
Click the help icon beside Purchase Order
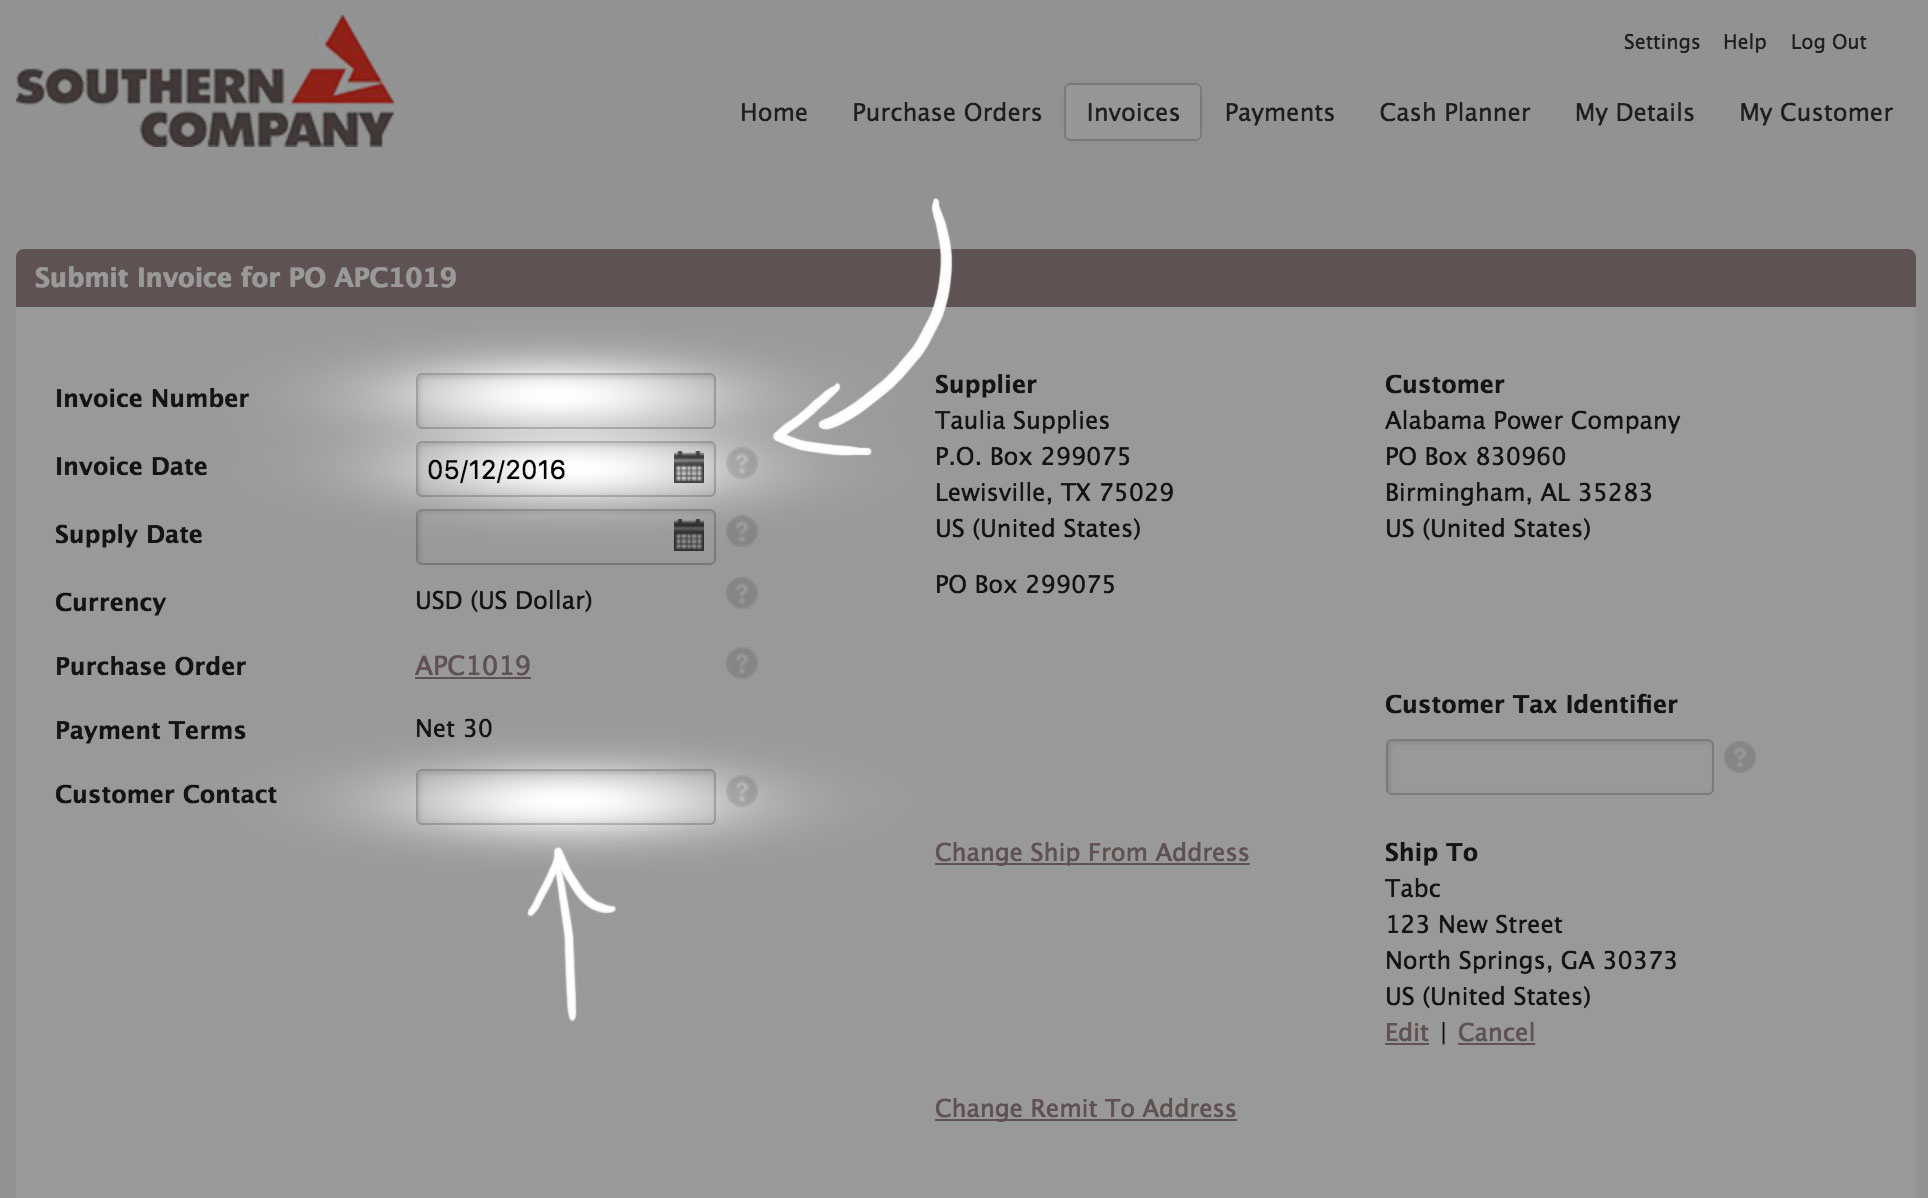pos(742,663)
